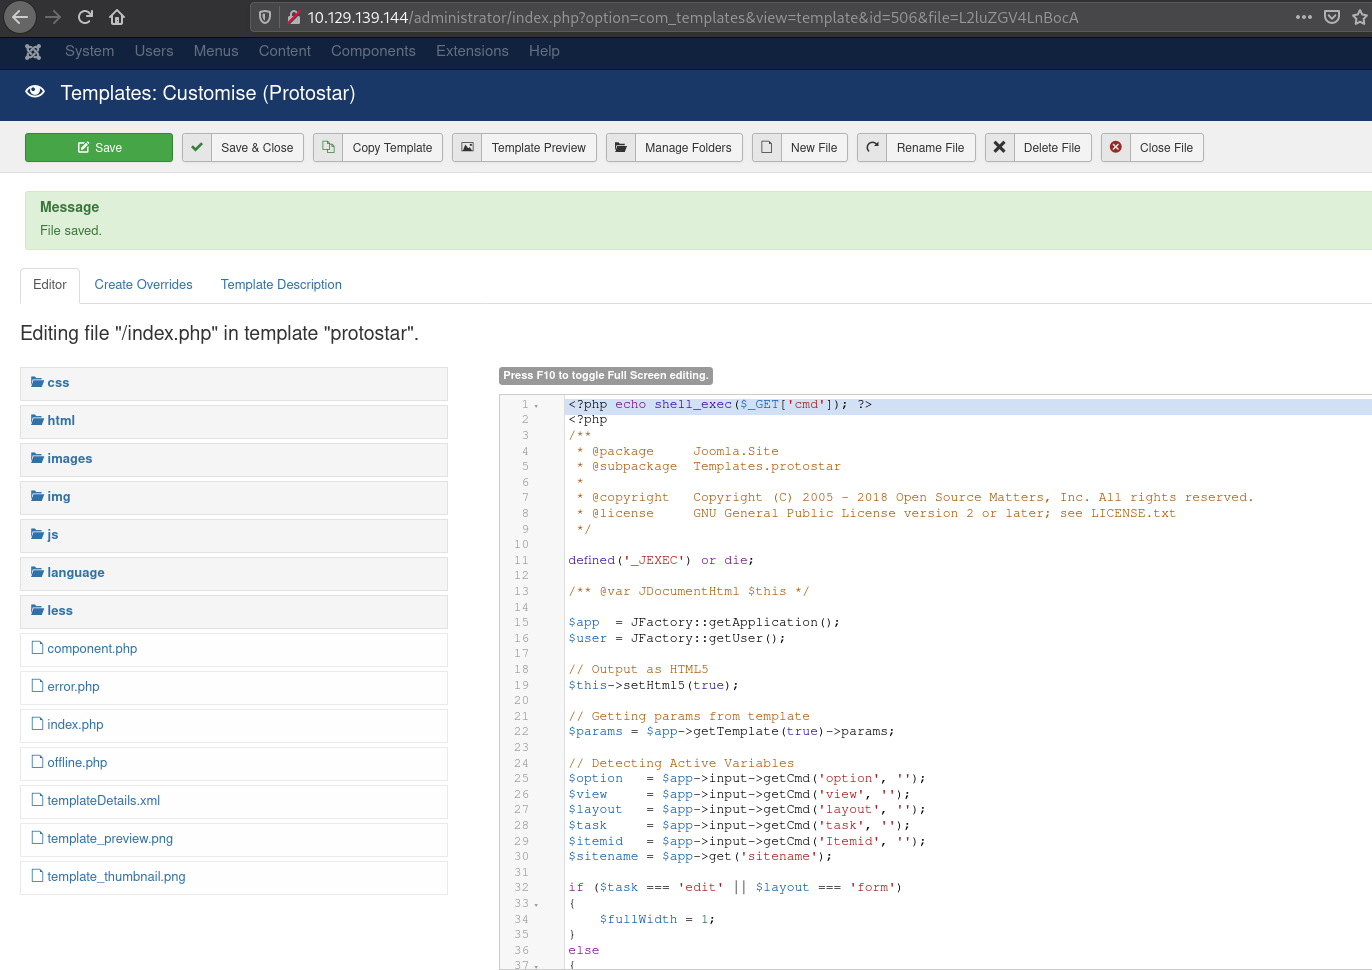
Task: Expand the images folder
Action: [x=234, y=459]
